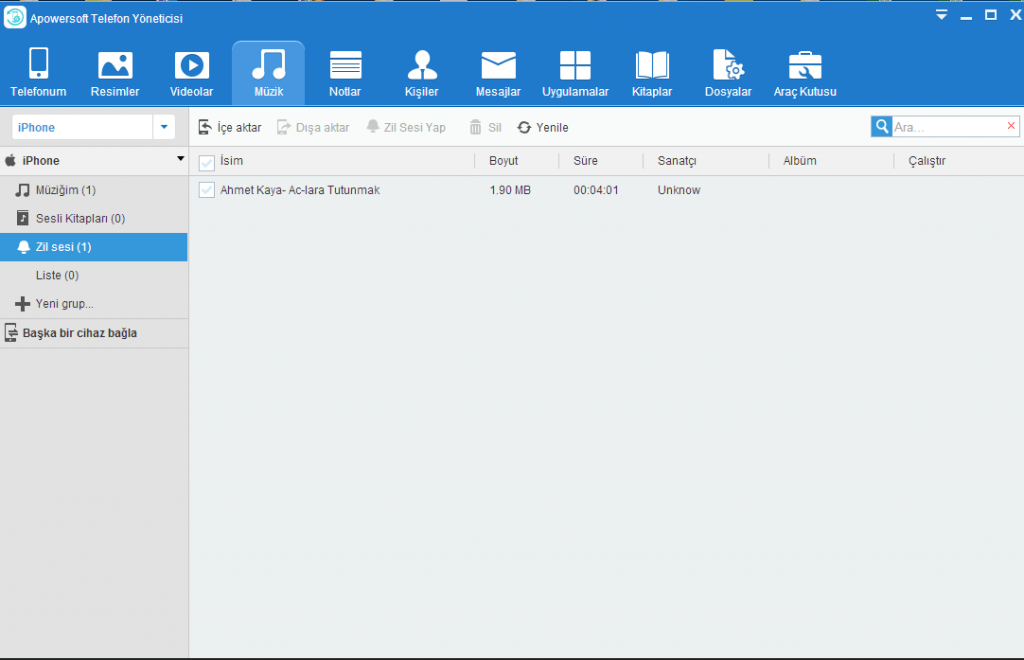Collapse the iPhone tree section
This screenshot has width=1024, height=660.
click(181, 159)
